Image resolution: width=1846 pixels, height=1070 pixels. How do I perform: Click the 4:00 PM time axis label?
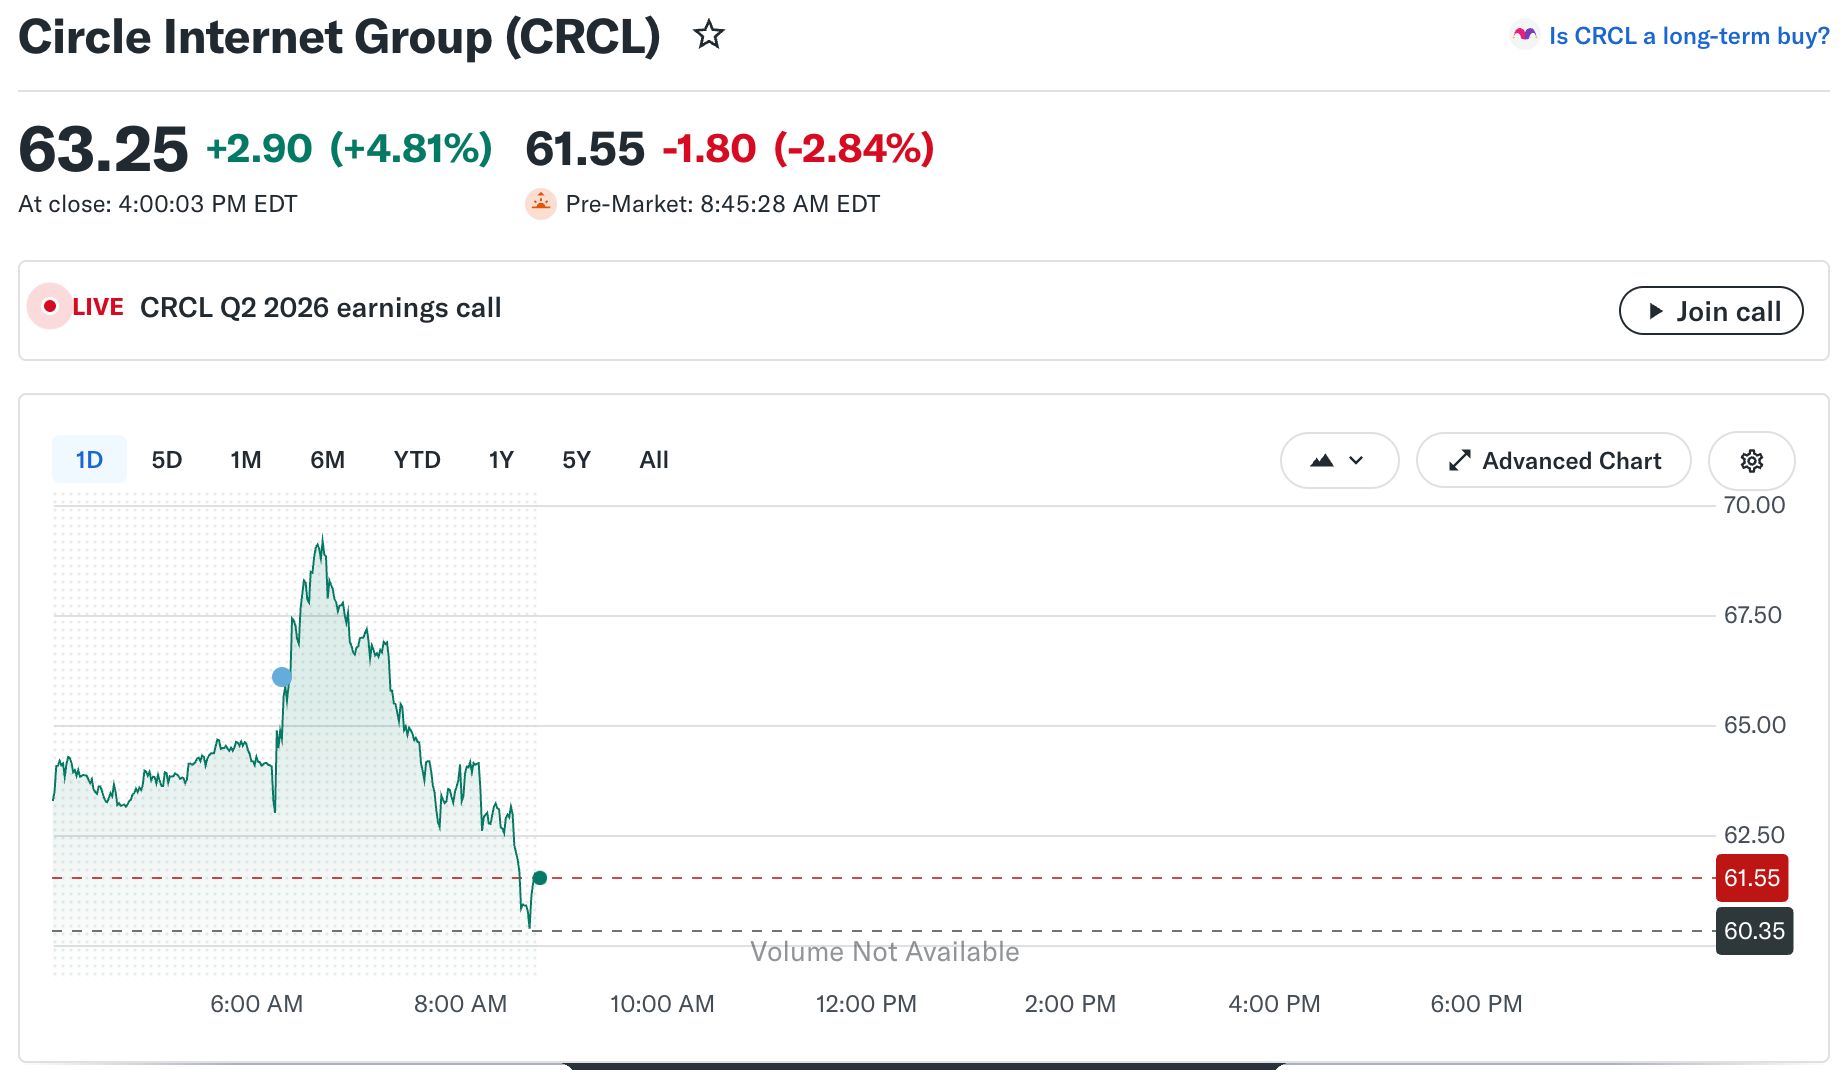coord(1274,1004)
